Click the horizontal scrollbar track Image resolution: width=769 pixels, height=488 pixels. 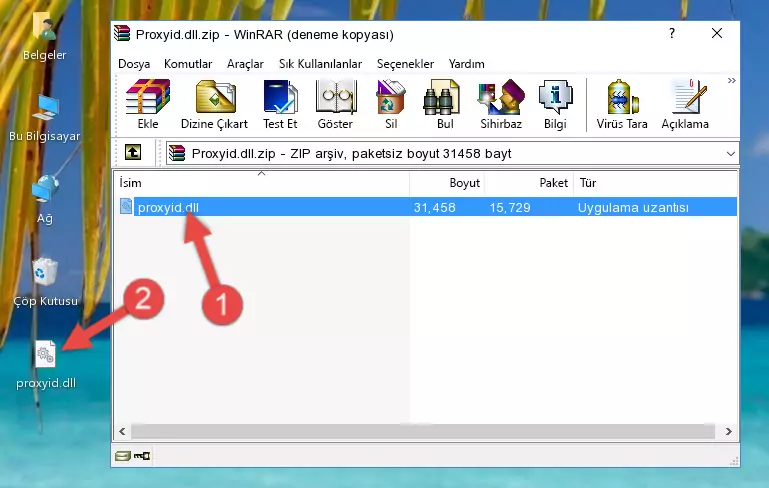423,432
